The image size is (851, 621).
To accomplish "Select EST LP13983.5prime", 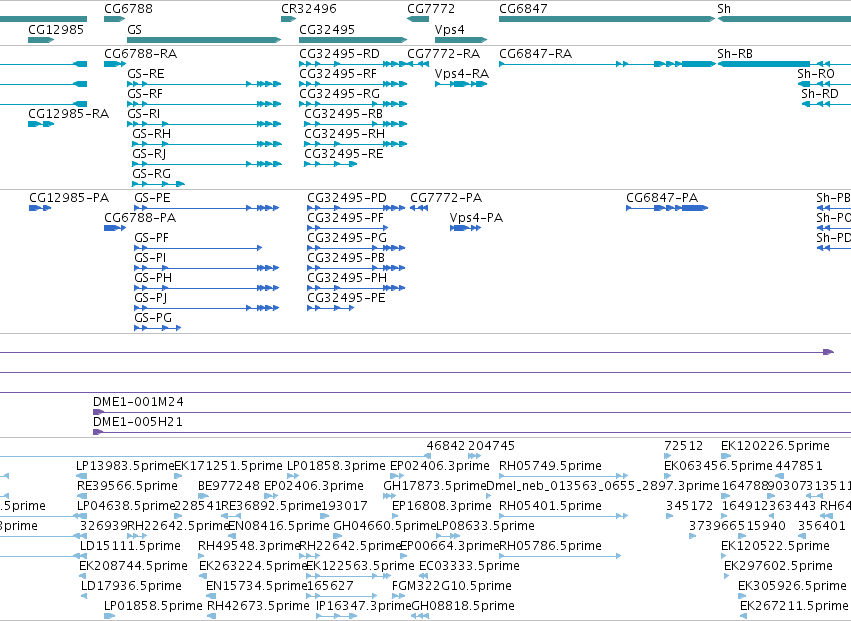I will coord(125,466).
